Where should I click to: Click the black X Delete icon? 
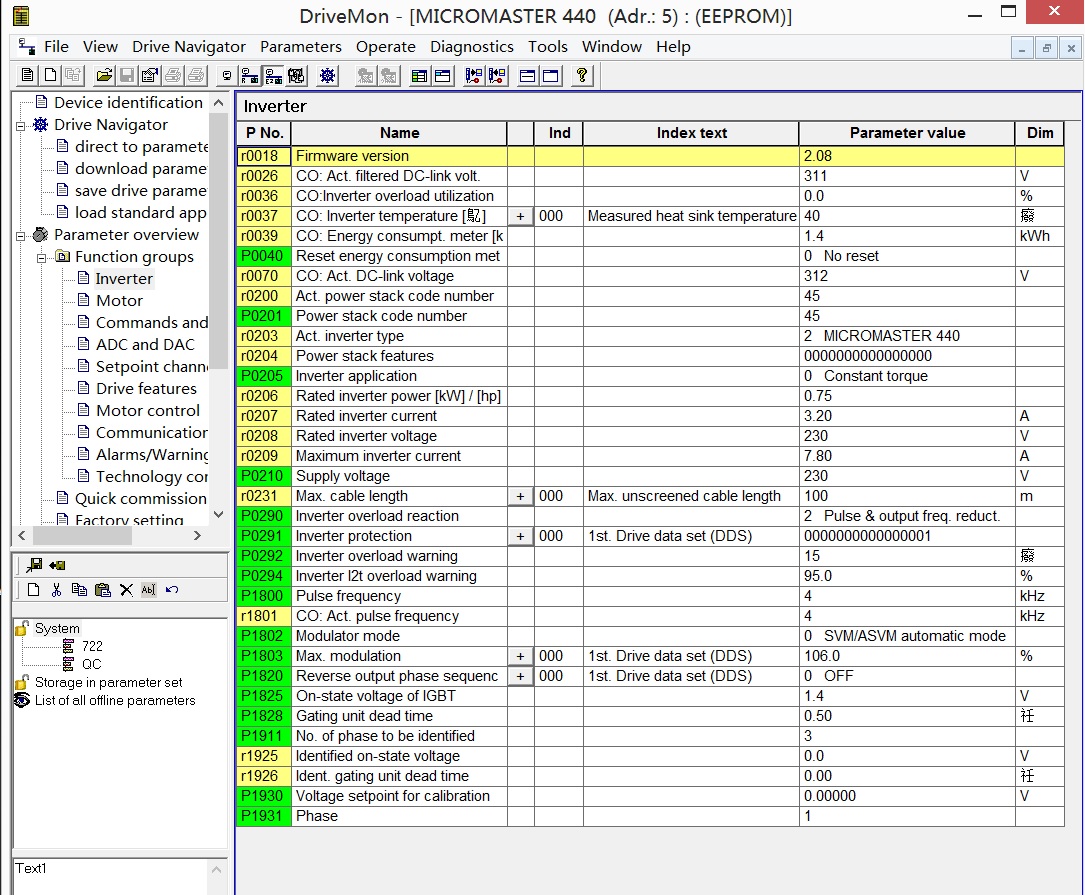[126, 590]
